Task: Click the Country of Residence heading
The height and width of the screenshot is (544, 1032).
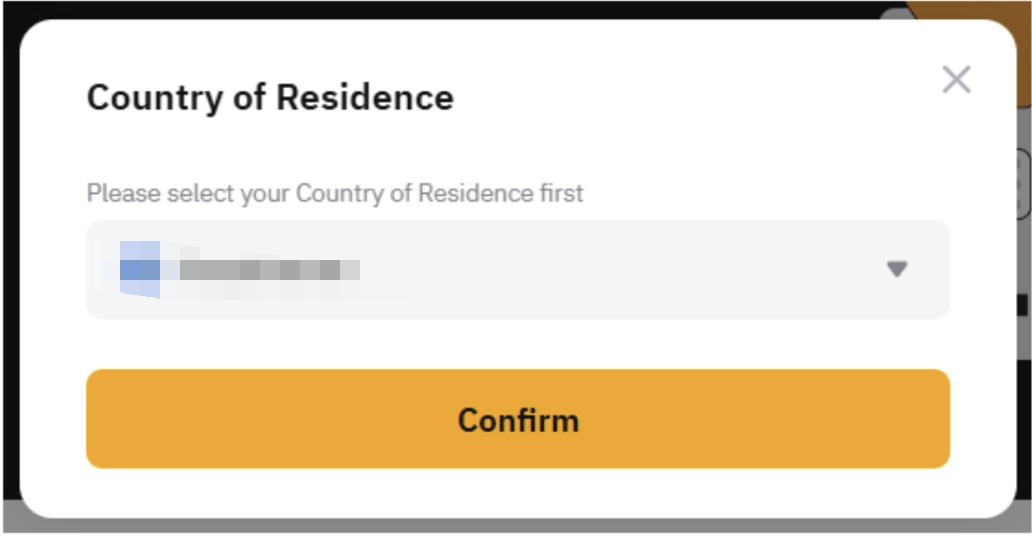Action: click(270, 98)
